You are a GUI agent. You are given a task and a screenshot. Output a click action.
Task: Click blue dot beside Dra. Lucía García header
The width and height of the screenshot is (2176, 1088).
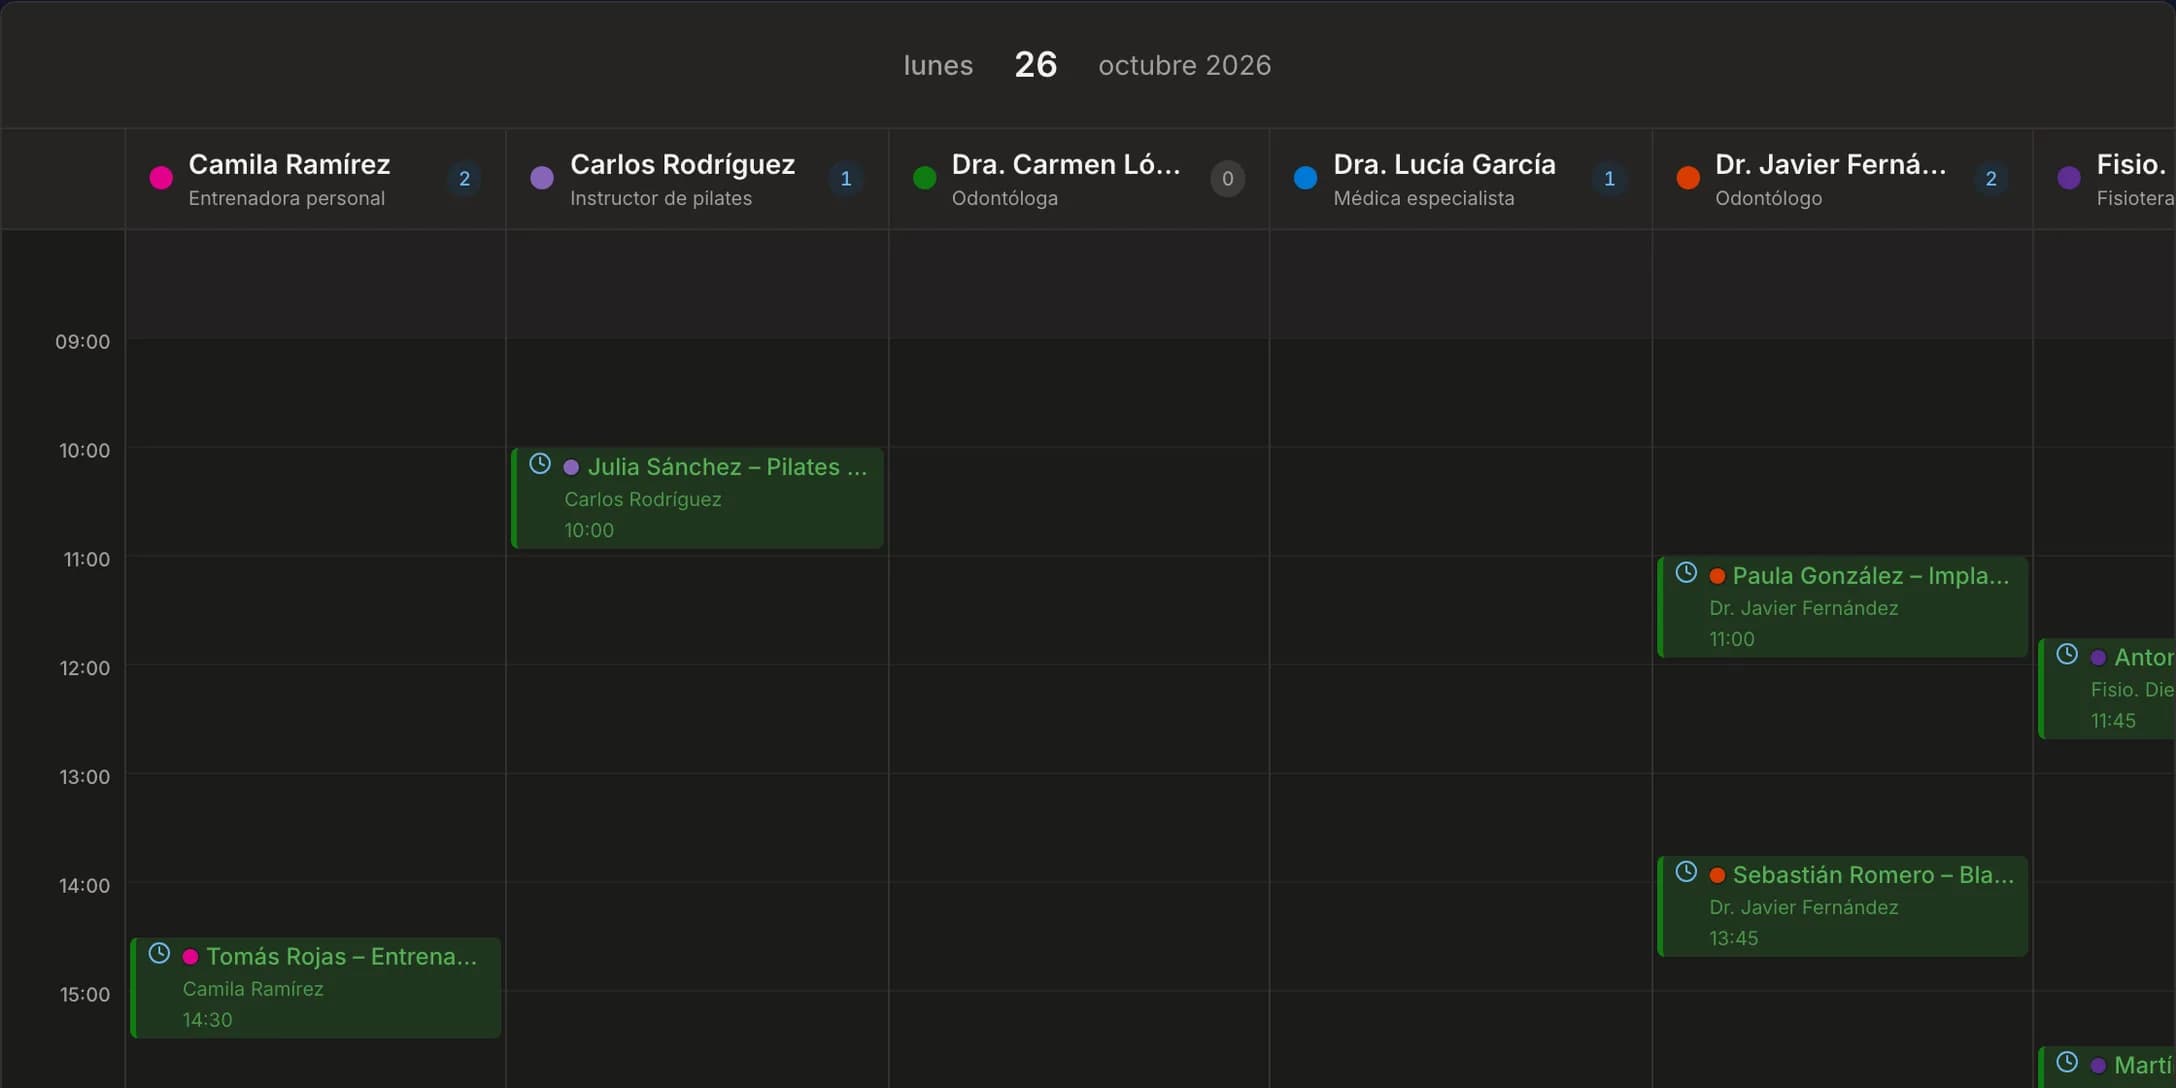1305,178
